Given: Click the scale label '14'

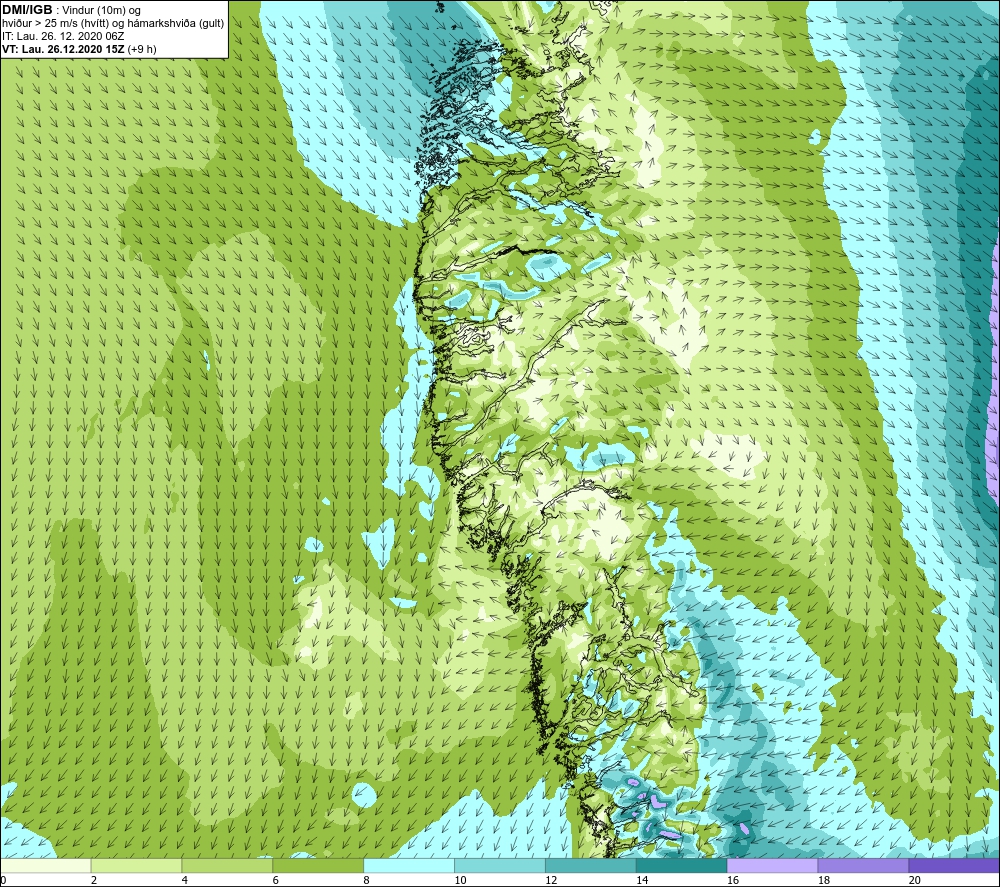Looking at the screenshot, I should point(642,880).
